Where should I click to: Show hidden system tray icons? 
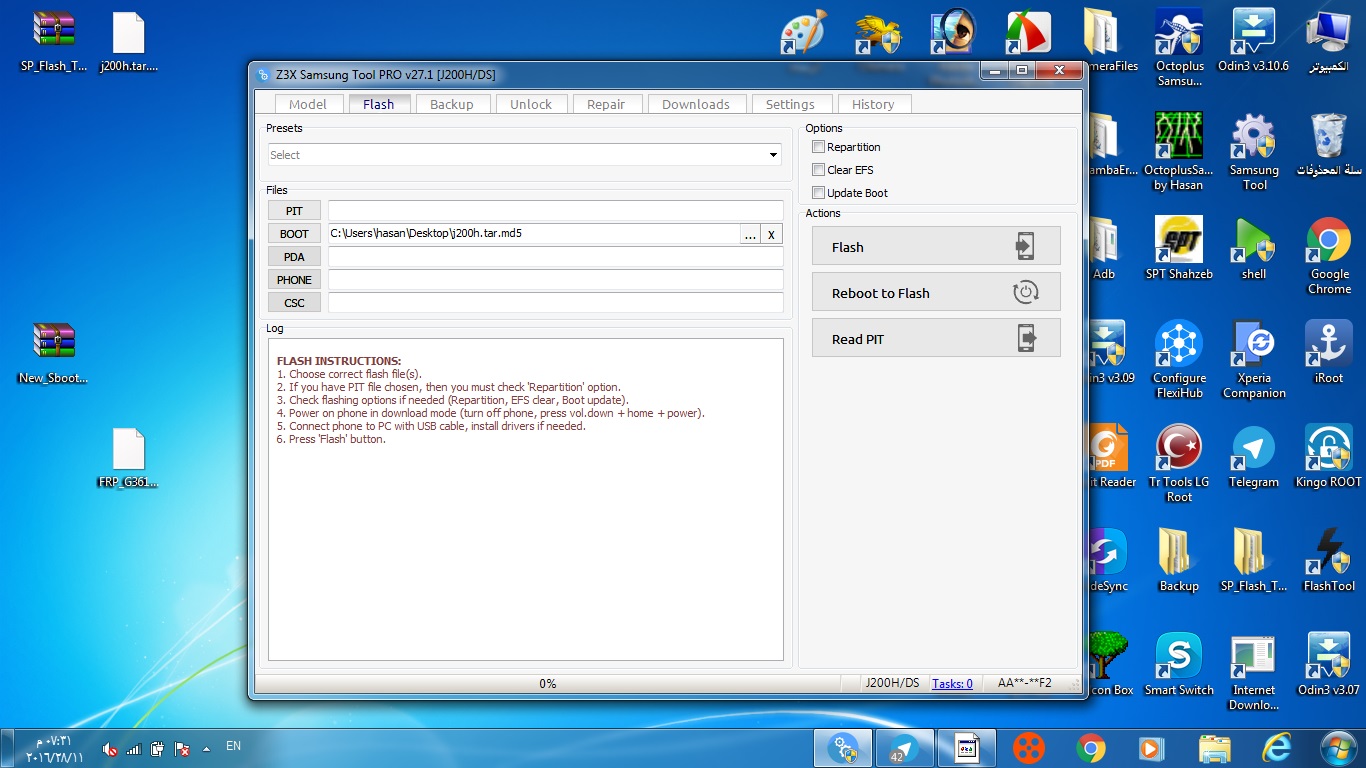(207, 748)
